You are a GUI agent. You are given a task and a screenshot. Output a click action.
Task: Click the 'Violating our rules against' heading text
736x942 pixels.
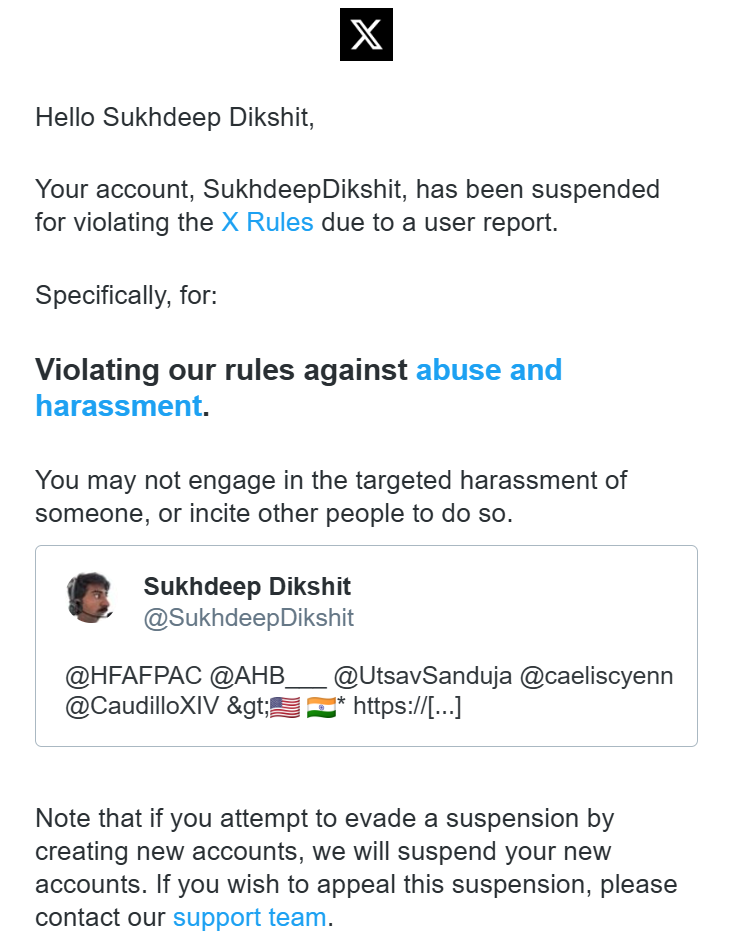(x=222, y=370)
